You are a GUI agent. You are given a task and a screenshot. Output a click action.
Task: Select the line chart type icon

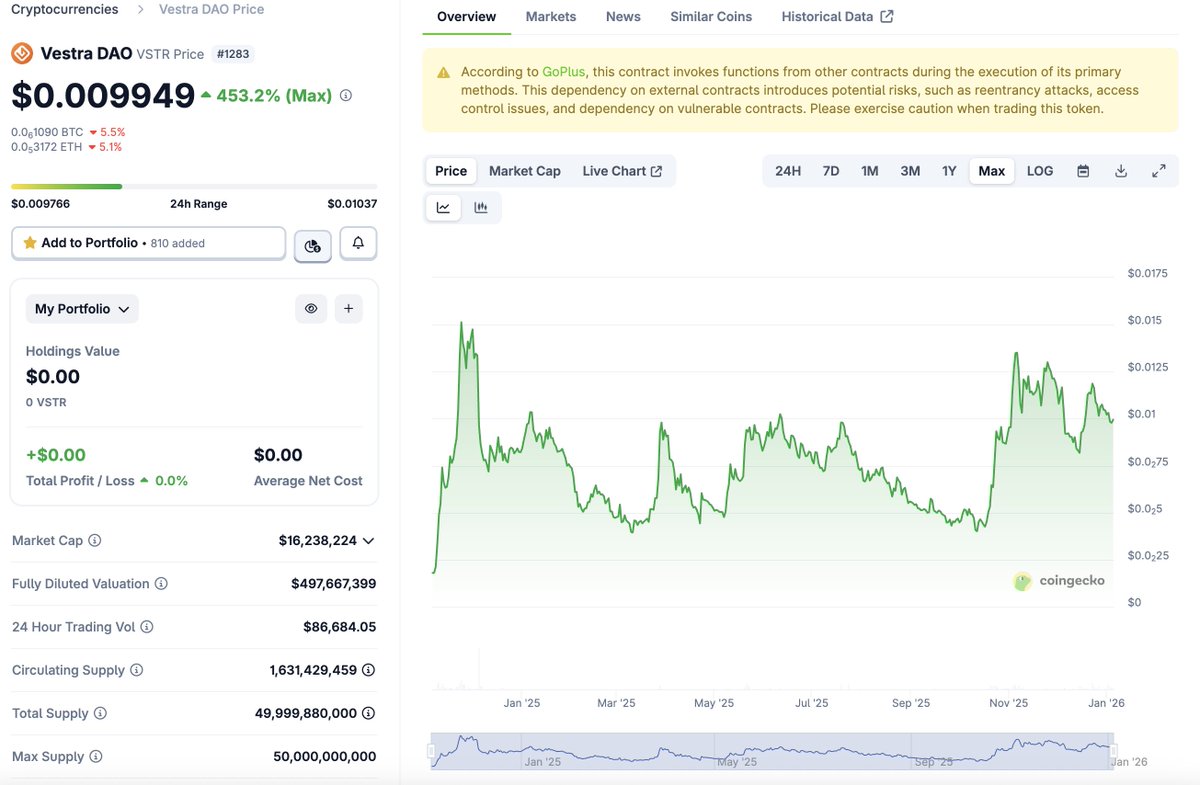tap(443, 207)
